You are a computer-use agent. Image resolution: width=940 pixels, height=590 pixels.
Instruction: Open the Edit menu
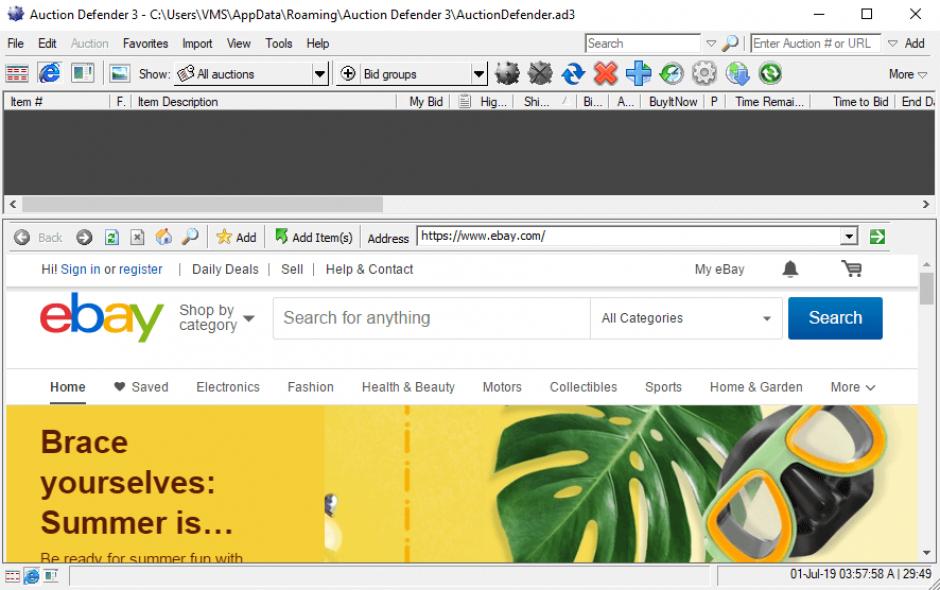(47, 43)
